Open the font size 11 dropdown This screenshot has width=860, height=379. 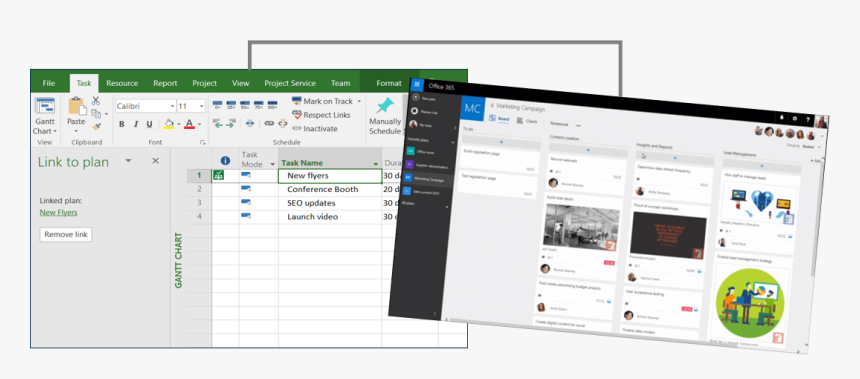pos(202,106)
